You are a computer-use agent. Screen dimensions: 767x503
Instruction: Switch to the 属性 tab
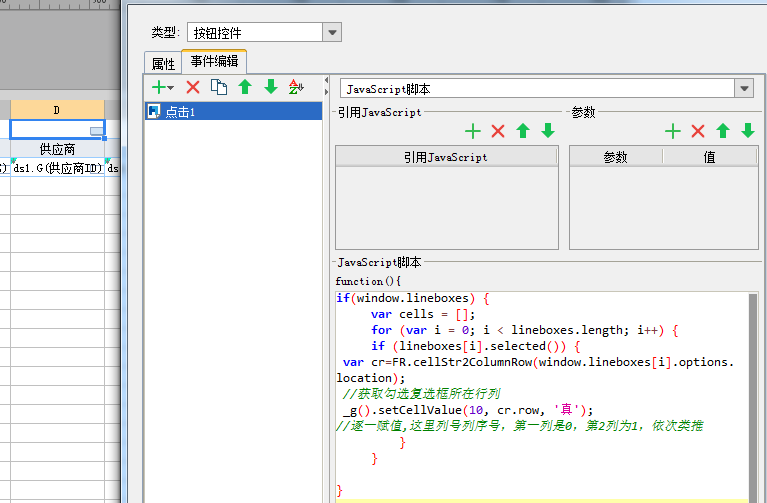coord(163,63)
